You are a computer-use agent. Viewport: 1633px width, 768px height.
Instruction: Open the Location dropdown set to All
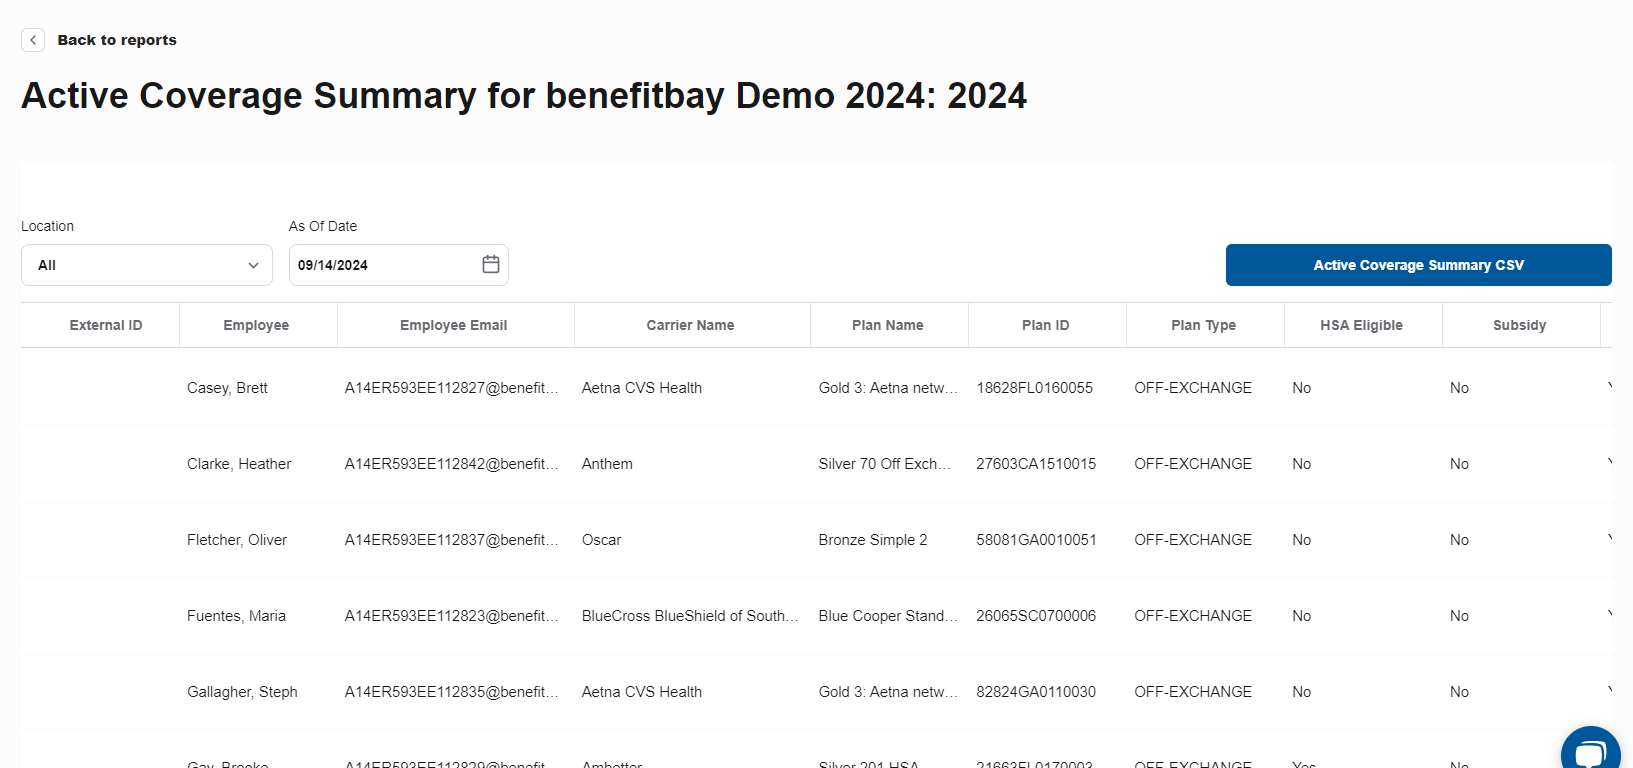[147, 265]
